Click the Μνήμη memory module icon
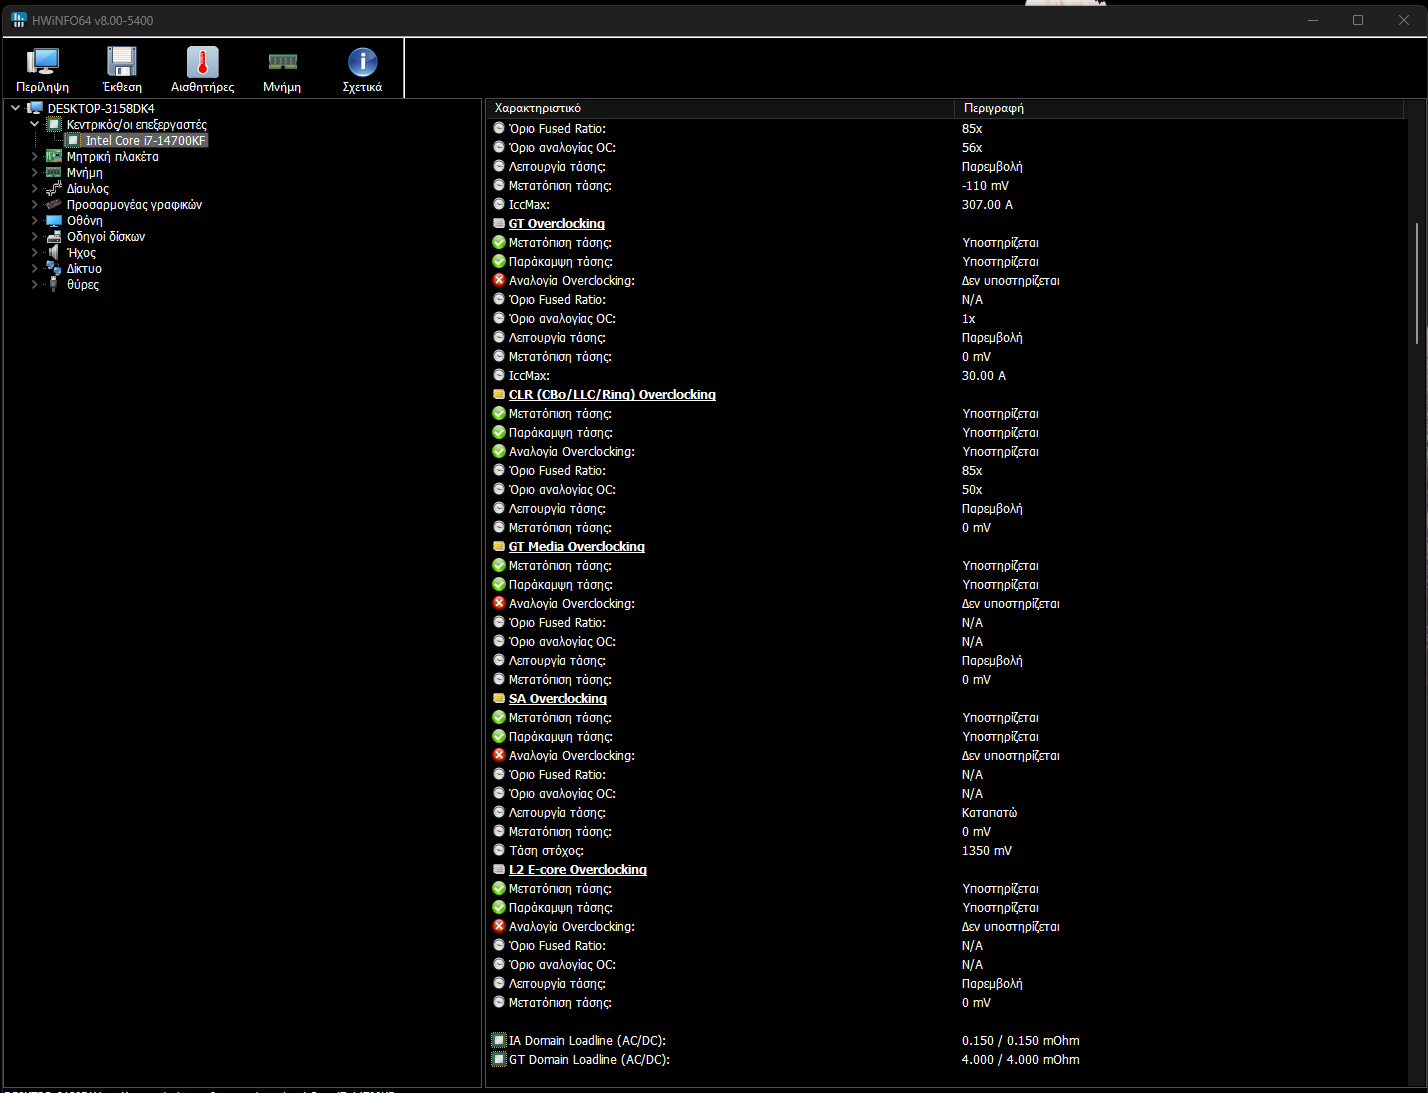 pos(283,62)
